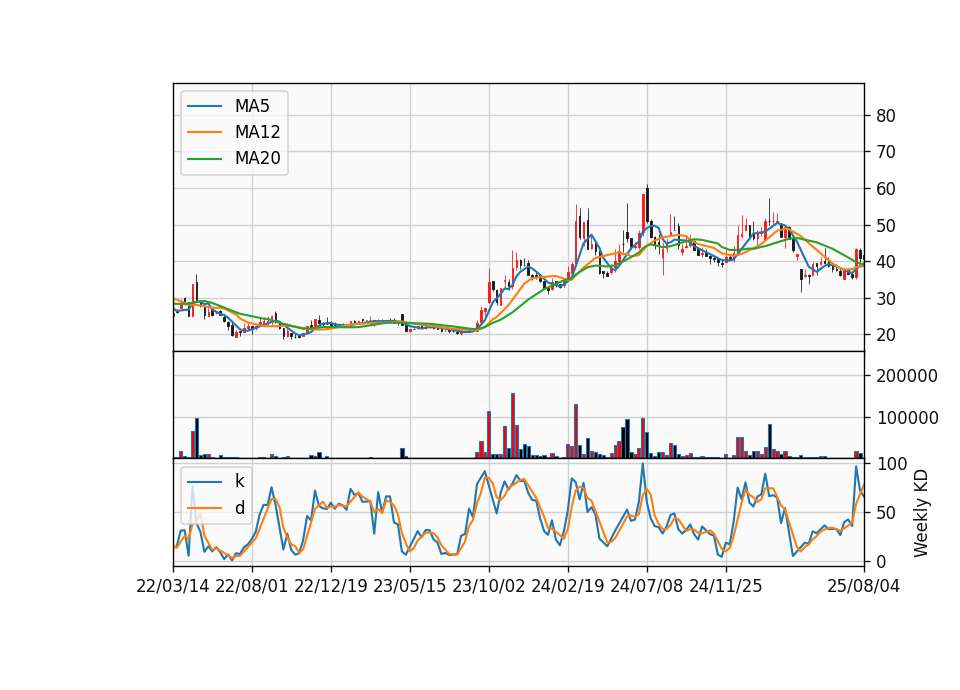Click the blue MA5 legend line sample

(x=204, y=106)
